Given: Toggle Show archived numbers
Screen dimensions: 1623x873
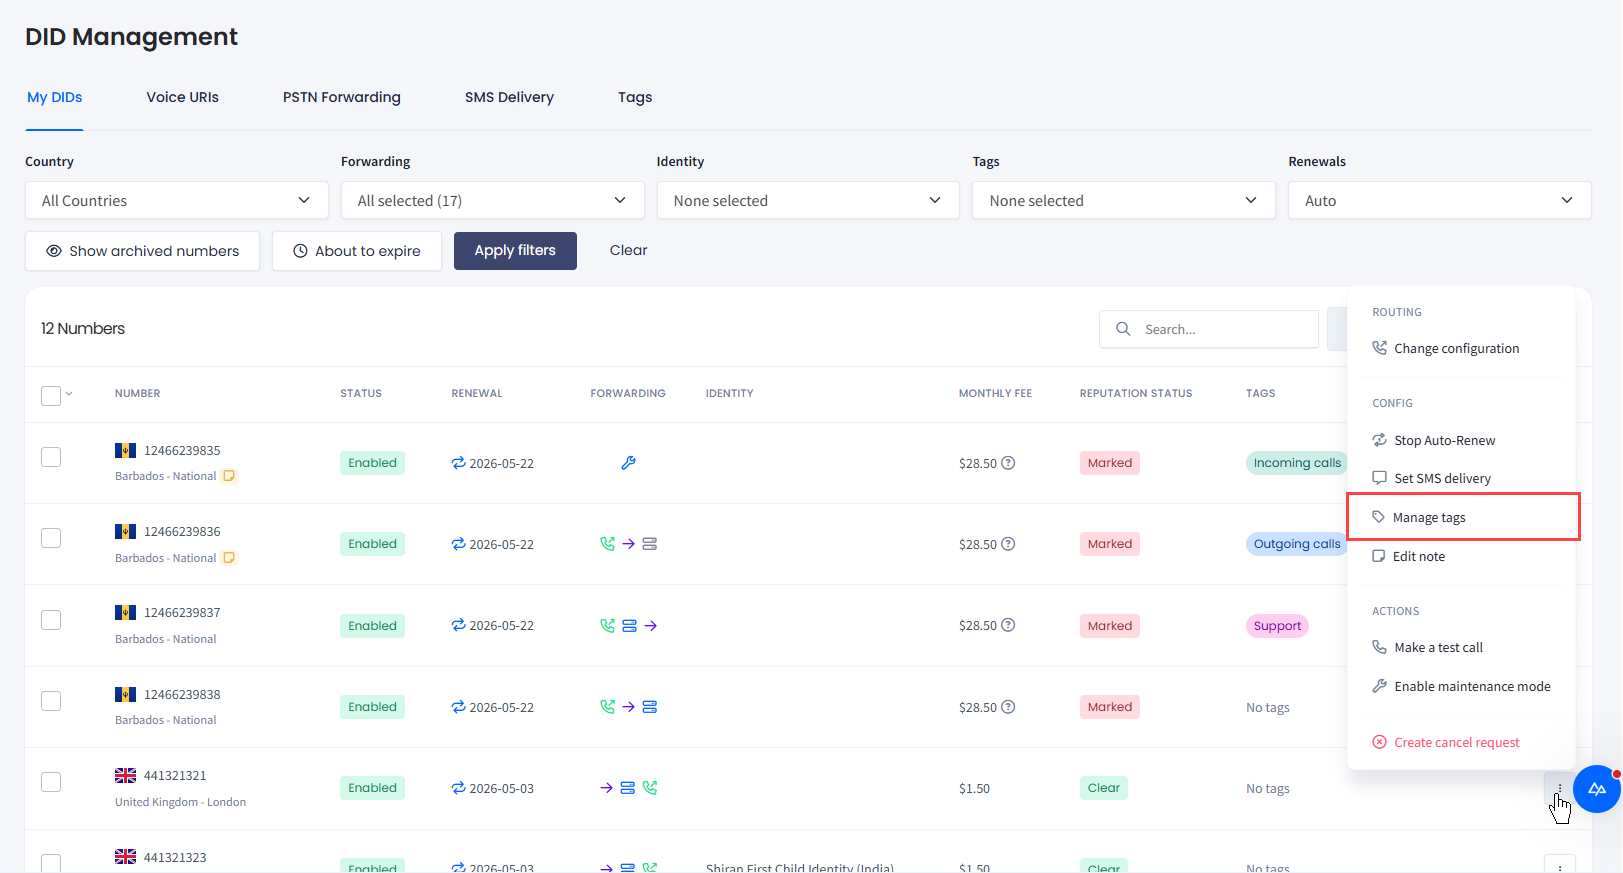Looking at the screenshot, I should coord(142,251).
